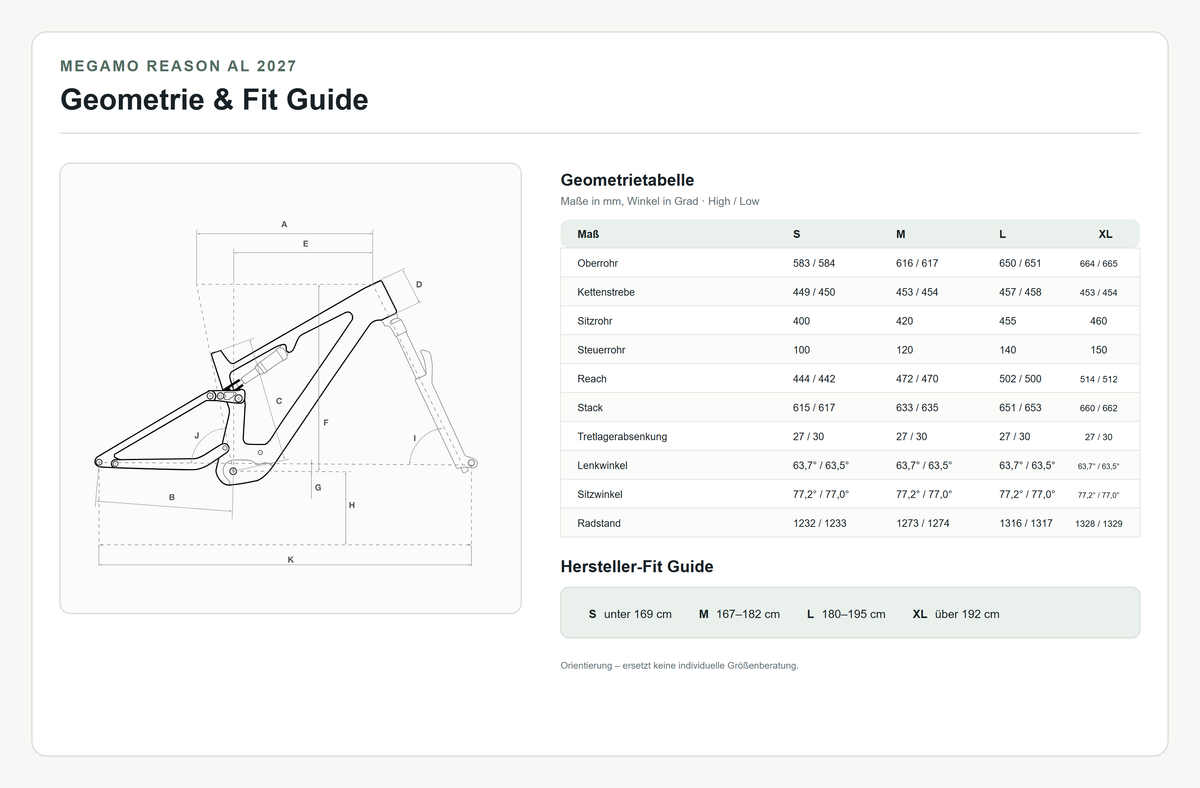The image size is (1200, 788).
Task: Click Radstand value '1328 / 1329'
Action: pos(1099,524)
